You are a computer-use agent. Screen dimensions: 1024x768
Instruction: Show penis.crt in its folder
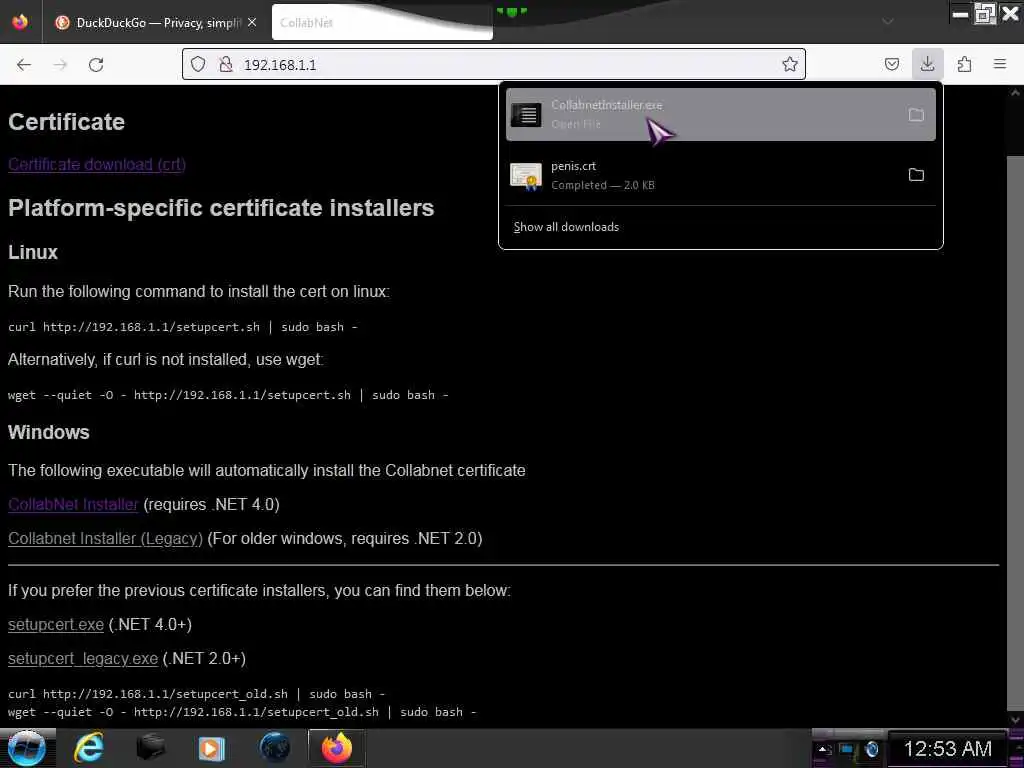916,174
